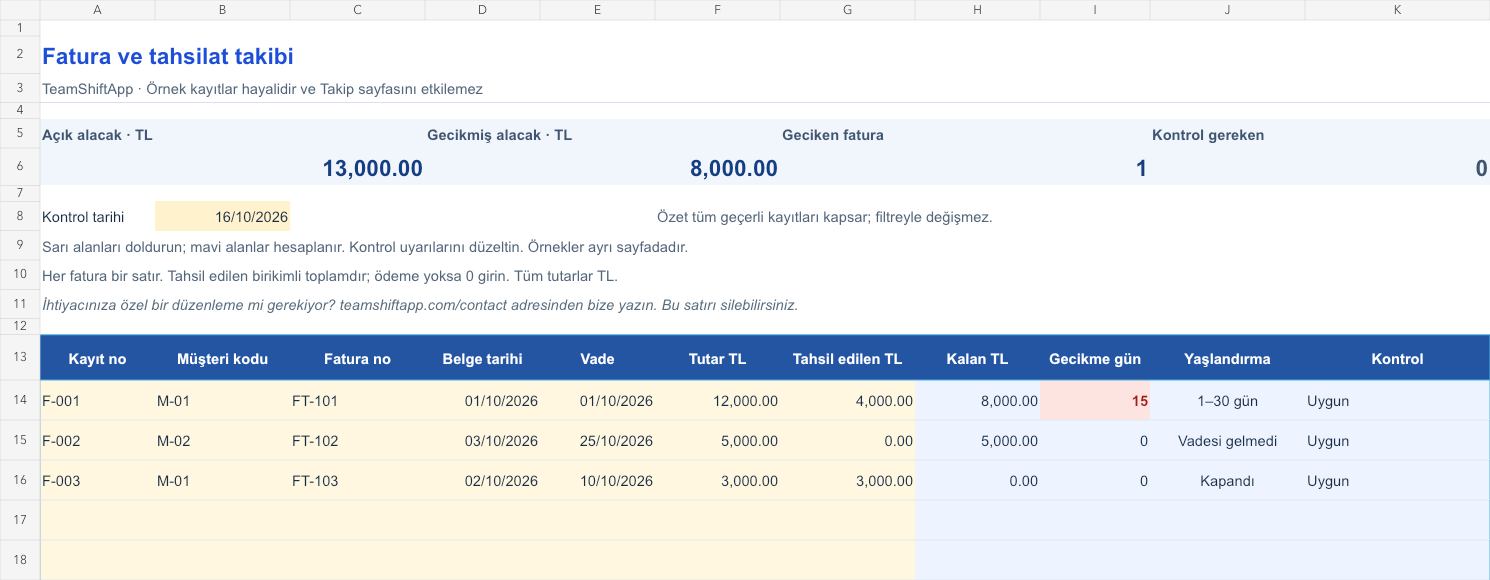The width and height of the screenshot is (1490, 580).
Task: Select column F header
Action: click(x=717, y=10)
